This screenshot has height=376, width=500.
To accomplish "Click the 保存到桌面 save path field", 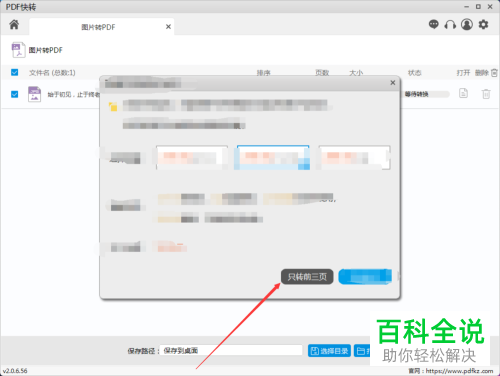I will coord(231,350).
